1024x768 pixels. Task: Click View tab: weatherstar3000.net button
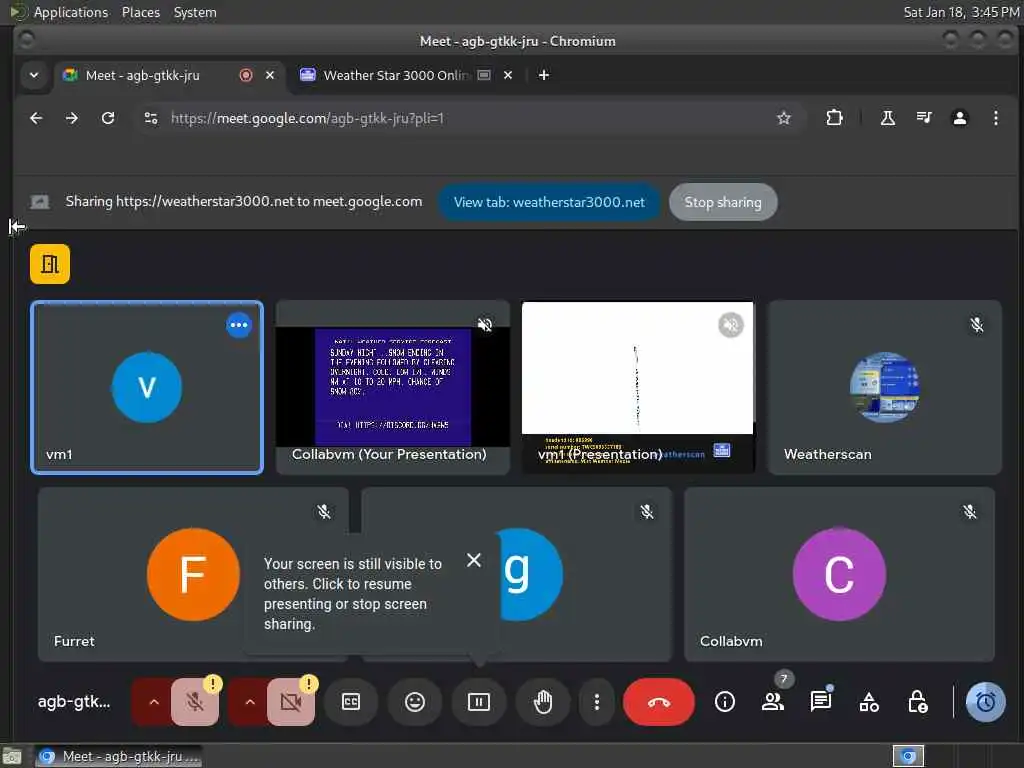click(549, 202)
